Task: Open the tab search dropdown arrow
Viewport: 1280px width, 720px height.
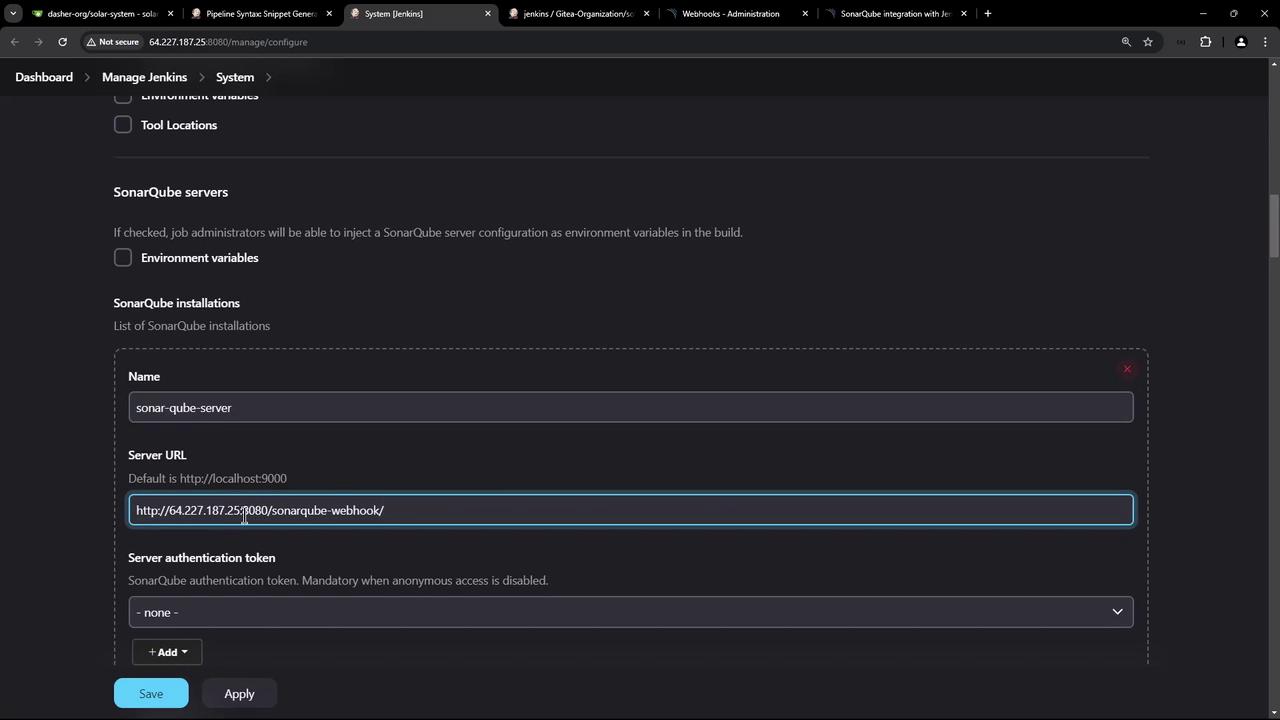Action: [13, 14]
